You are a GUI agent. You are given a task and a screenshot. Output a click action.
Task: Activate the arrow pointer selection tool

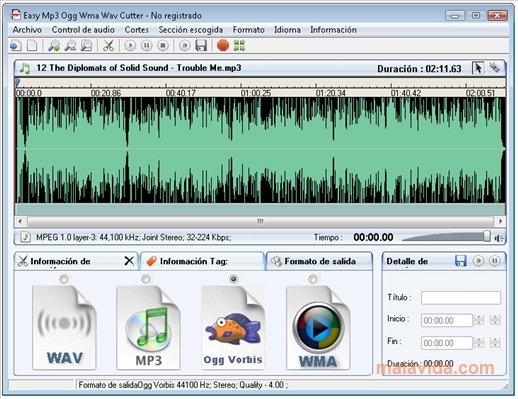(478, 68)
